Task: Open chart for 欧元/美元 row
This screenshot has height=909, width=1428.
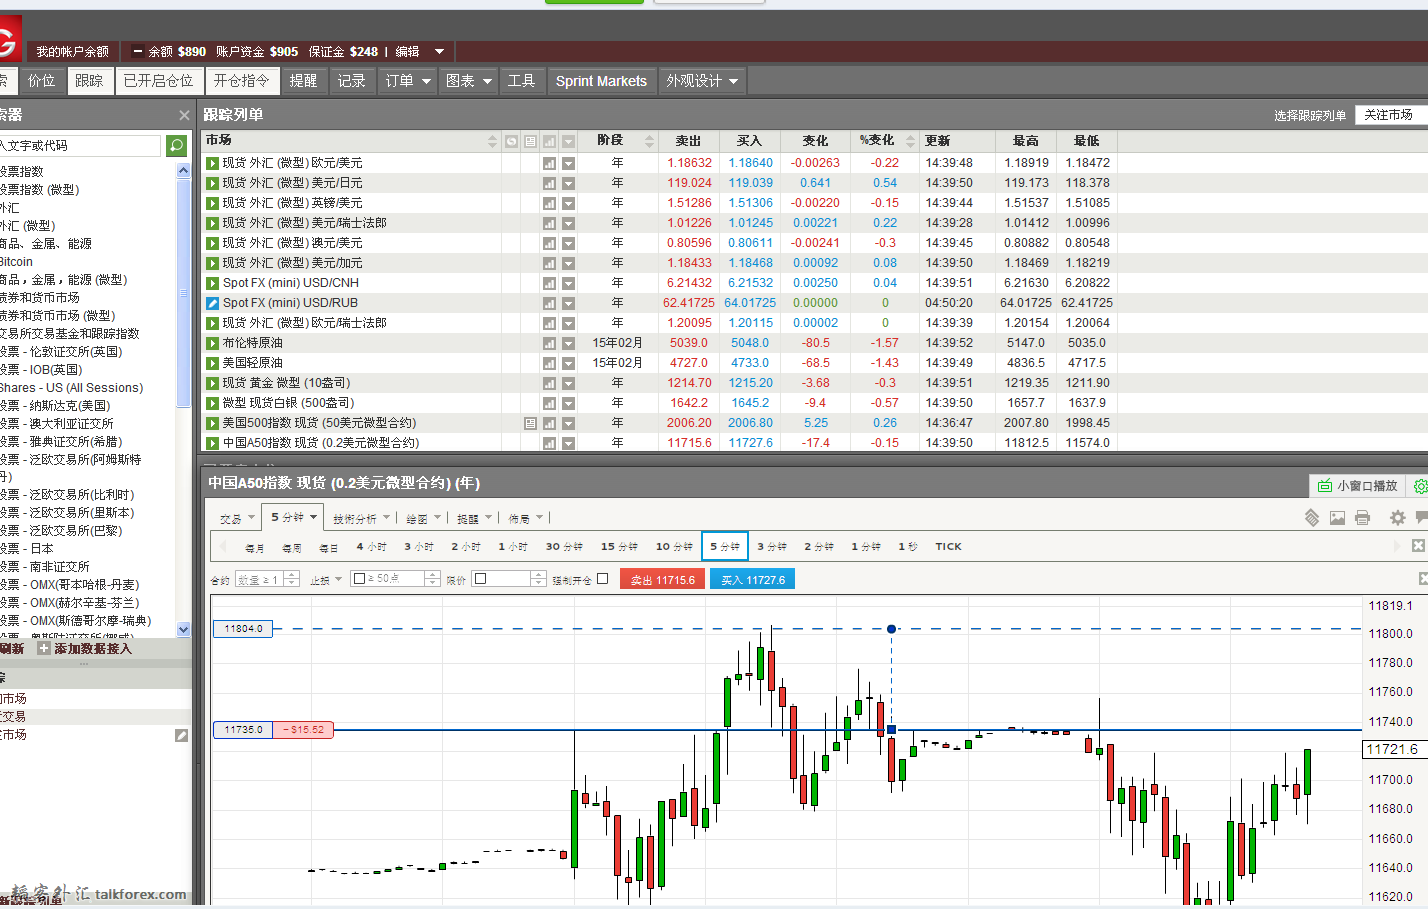Action: (x=549, y=163)
